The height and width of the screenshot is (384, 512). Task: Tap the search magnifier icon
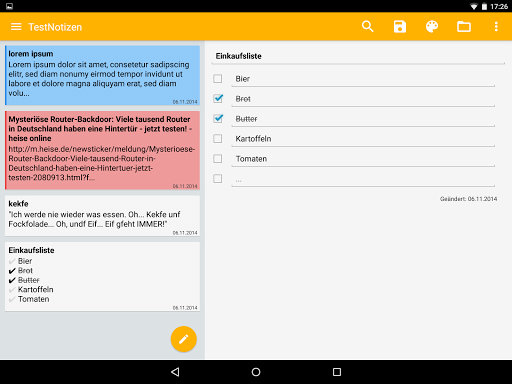(x=367, y=27)
